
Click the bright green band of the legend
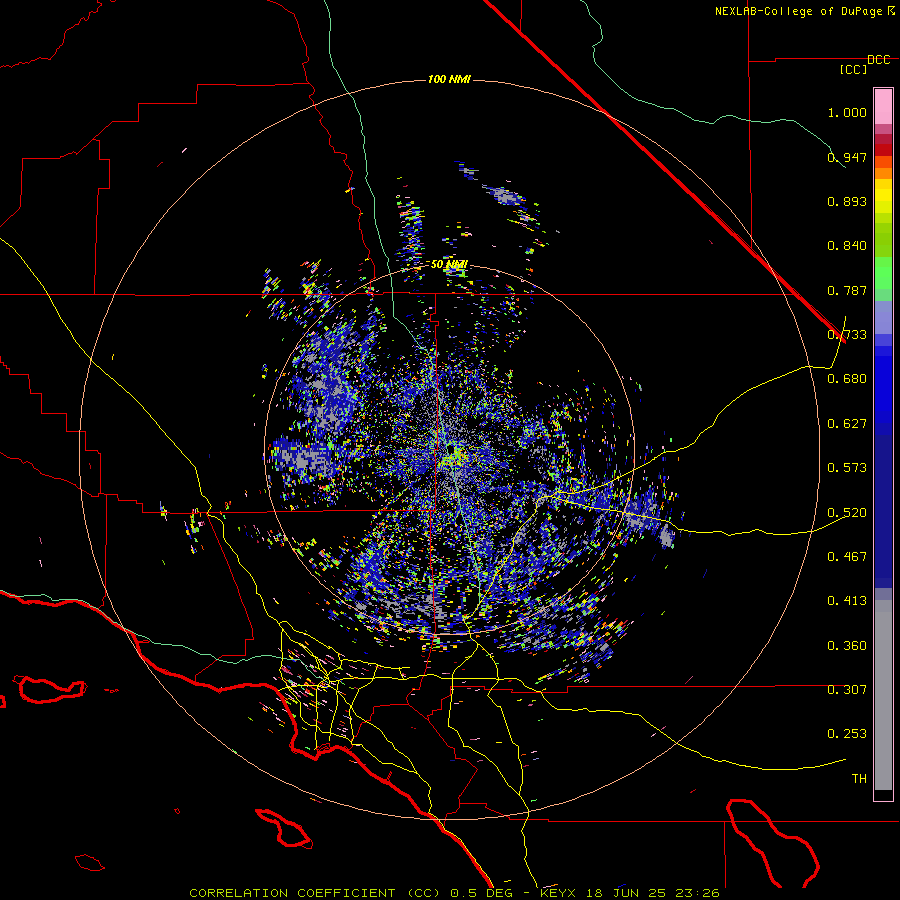883,273
